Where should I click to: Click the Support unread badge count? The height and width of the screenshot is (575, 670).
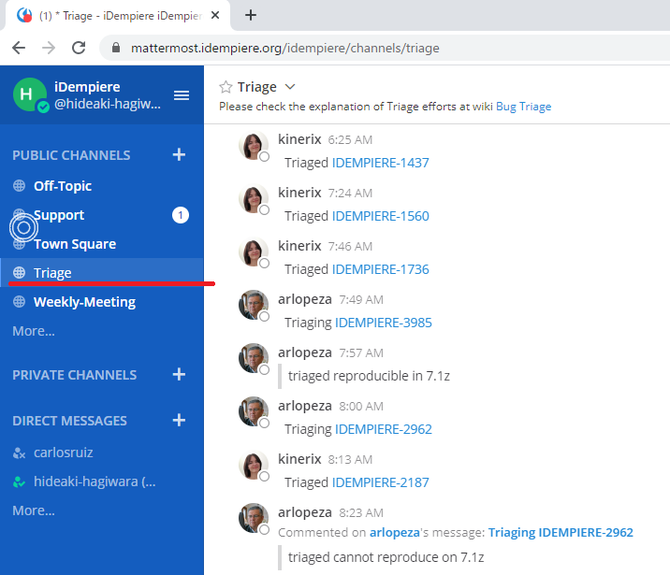click(180, 215)
